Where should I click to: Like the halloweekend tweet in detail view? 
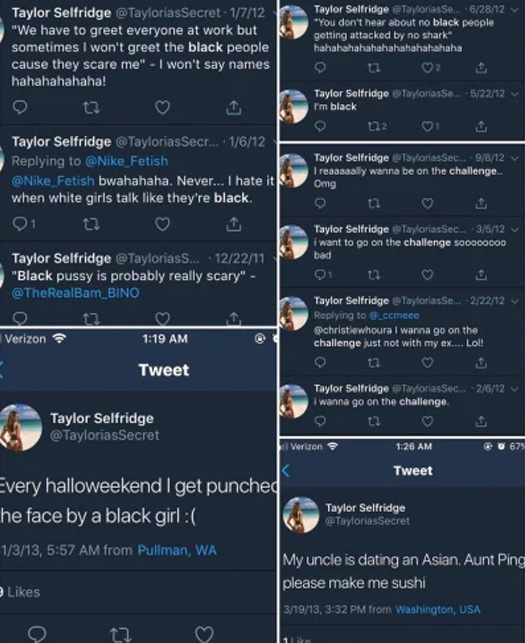tap(204, 634)
